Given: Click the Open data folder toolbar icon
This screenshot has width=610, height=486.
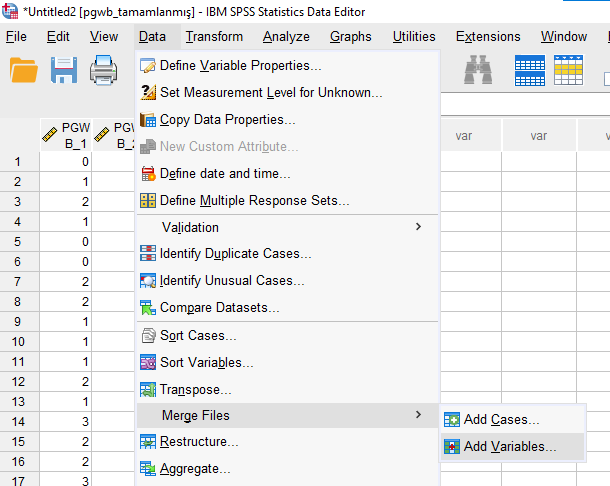Looking at the screenshot, I should [24, 70].
